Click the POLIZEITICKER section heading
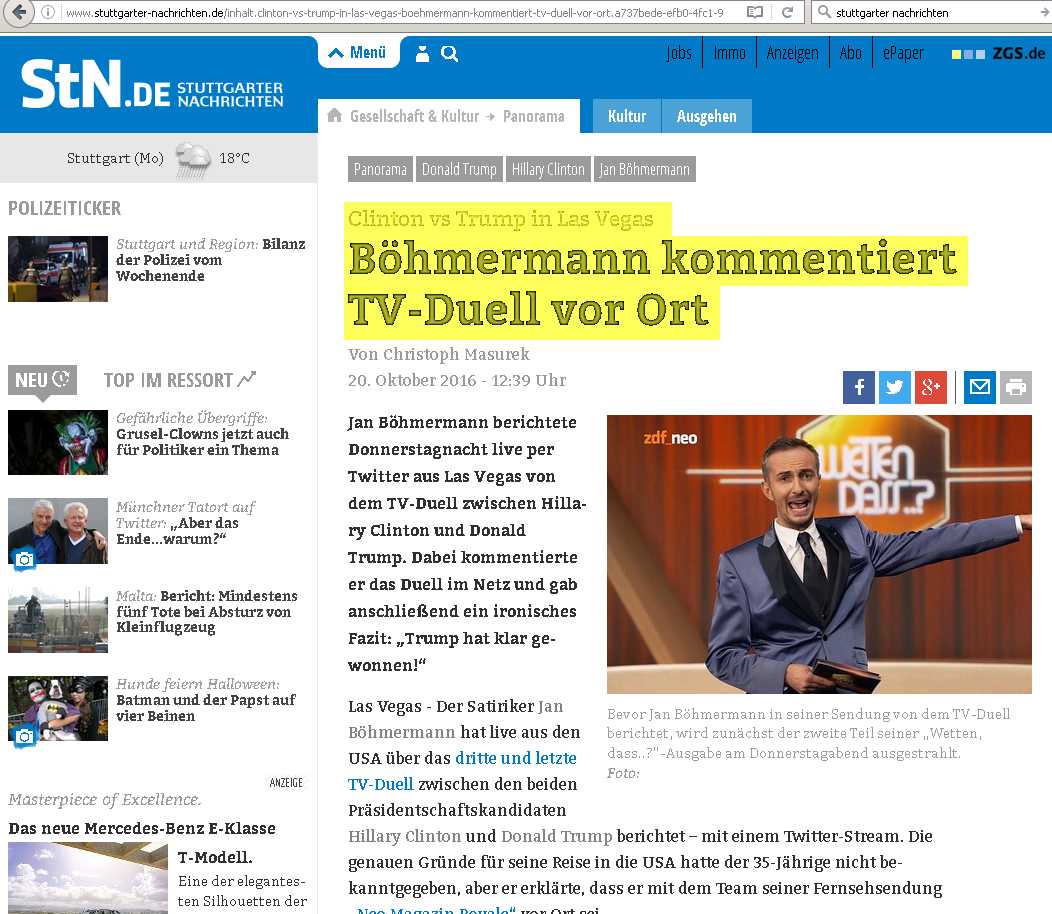The height and width of the screenshot is (914, 1052). 64,209
